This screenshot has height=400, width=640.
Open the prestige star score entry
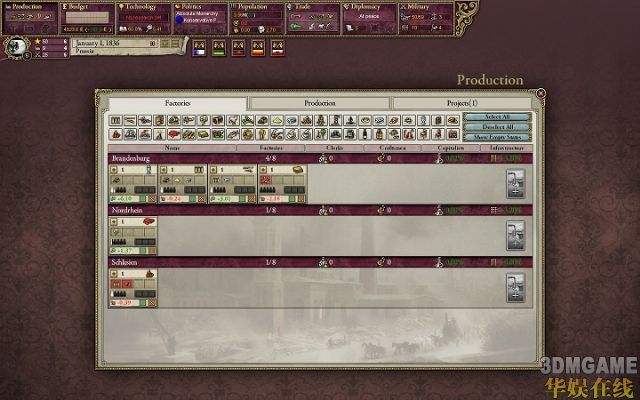tap(51, 41)
